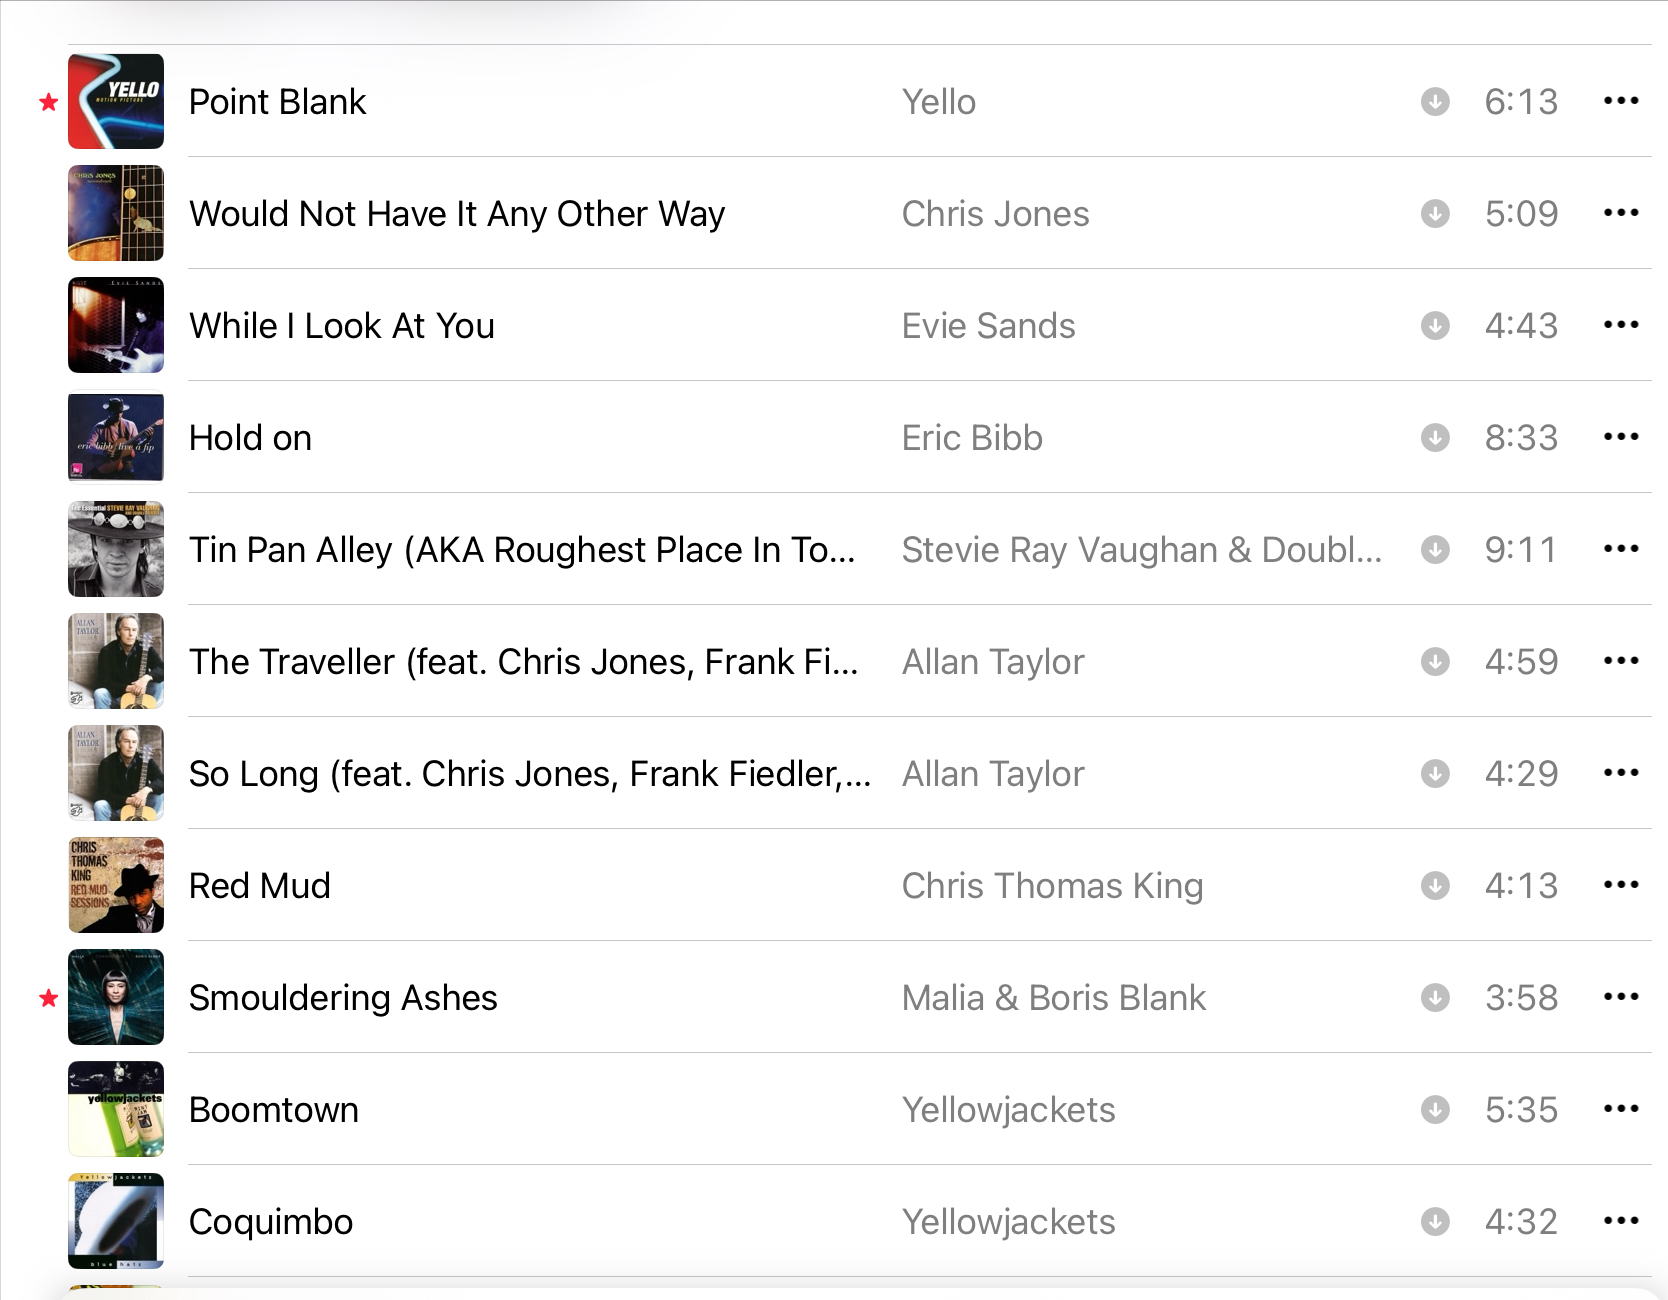Download the Coquimbo track
This screenshot has height=1300, width=1668.
pos(1435,1221)
